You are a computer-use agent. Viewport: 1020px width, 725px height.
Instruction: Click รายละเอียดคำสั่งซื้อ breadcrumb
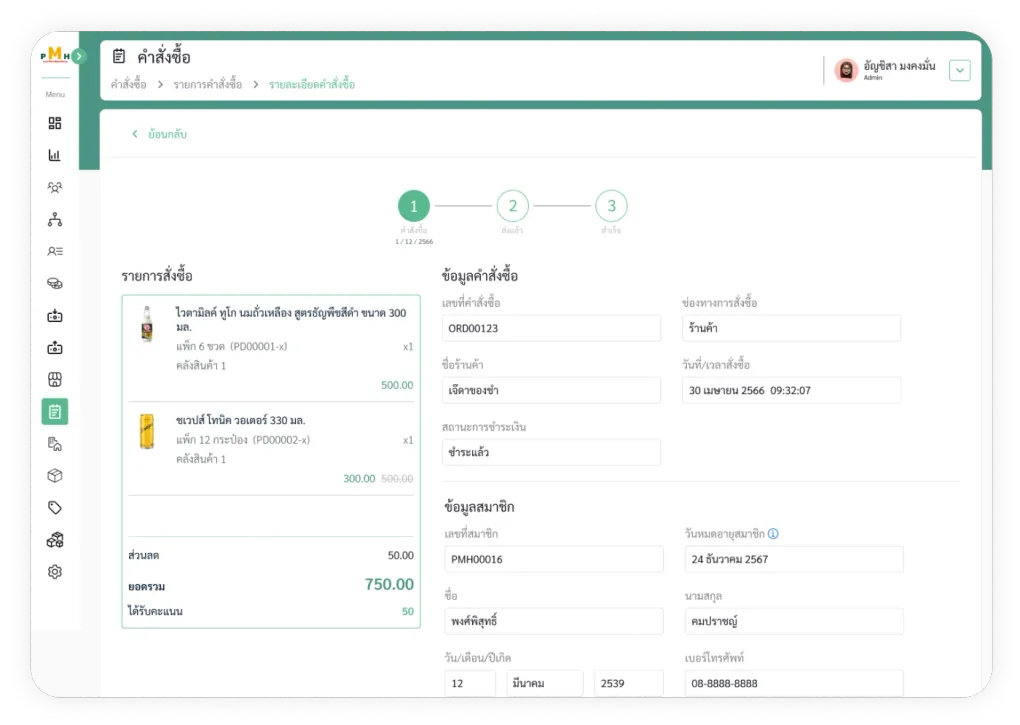click(x=312, y=84)
